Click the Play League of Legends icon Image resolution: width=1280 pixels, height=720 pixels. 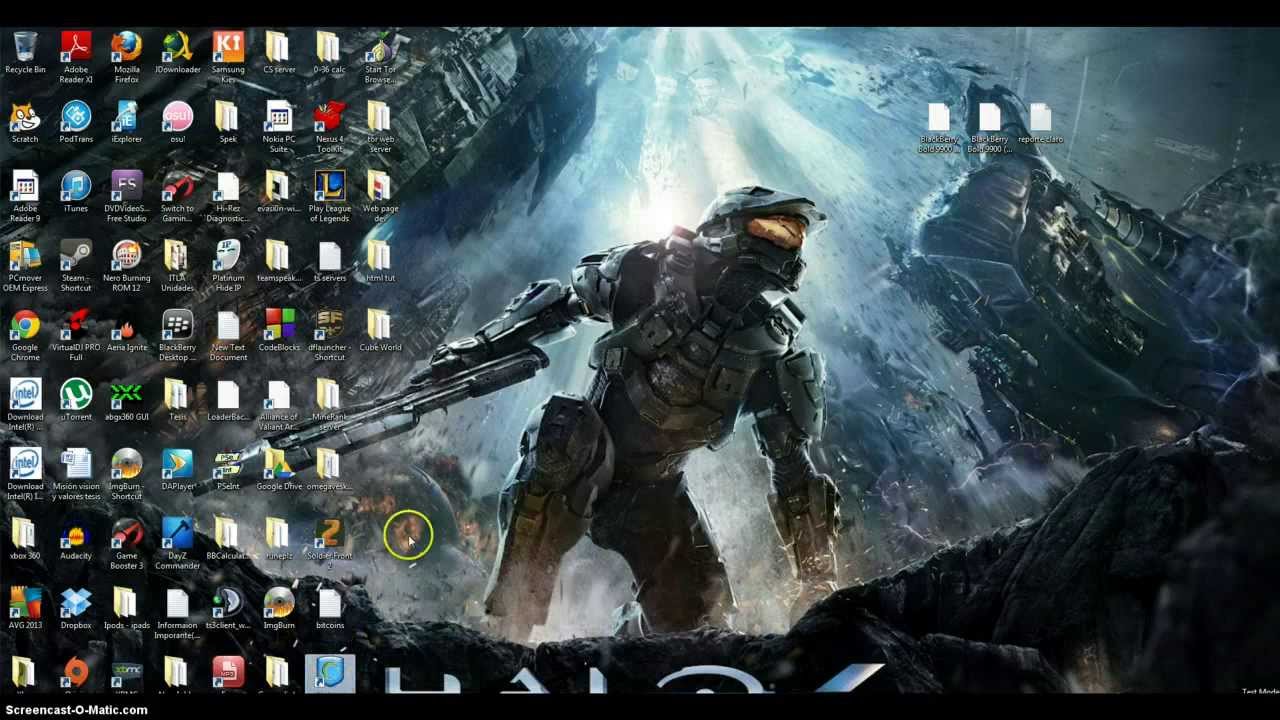tap(329, 196)
